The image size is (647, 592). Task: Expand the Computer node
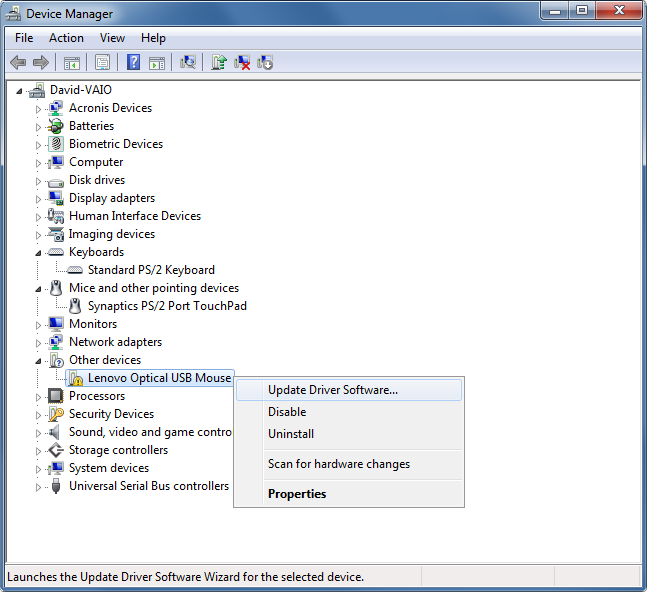point(38,163)
